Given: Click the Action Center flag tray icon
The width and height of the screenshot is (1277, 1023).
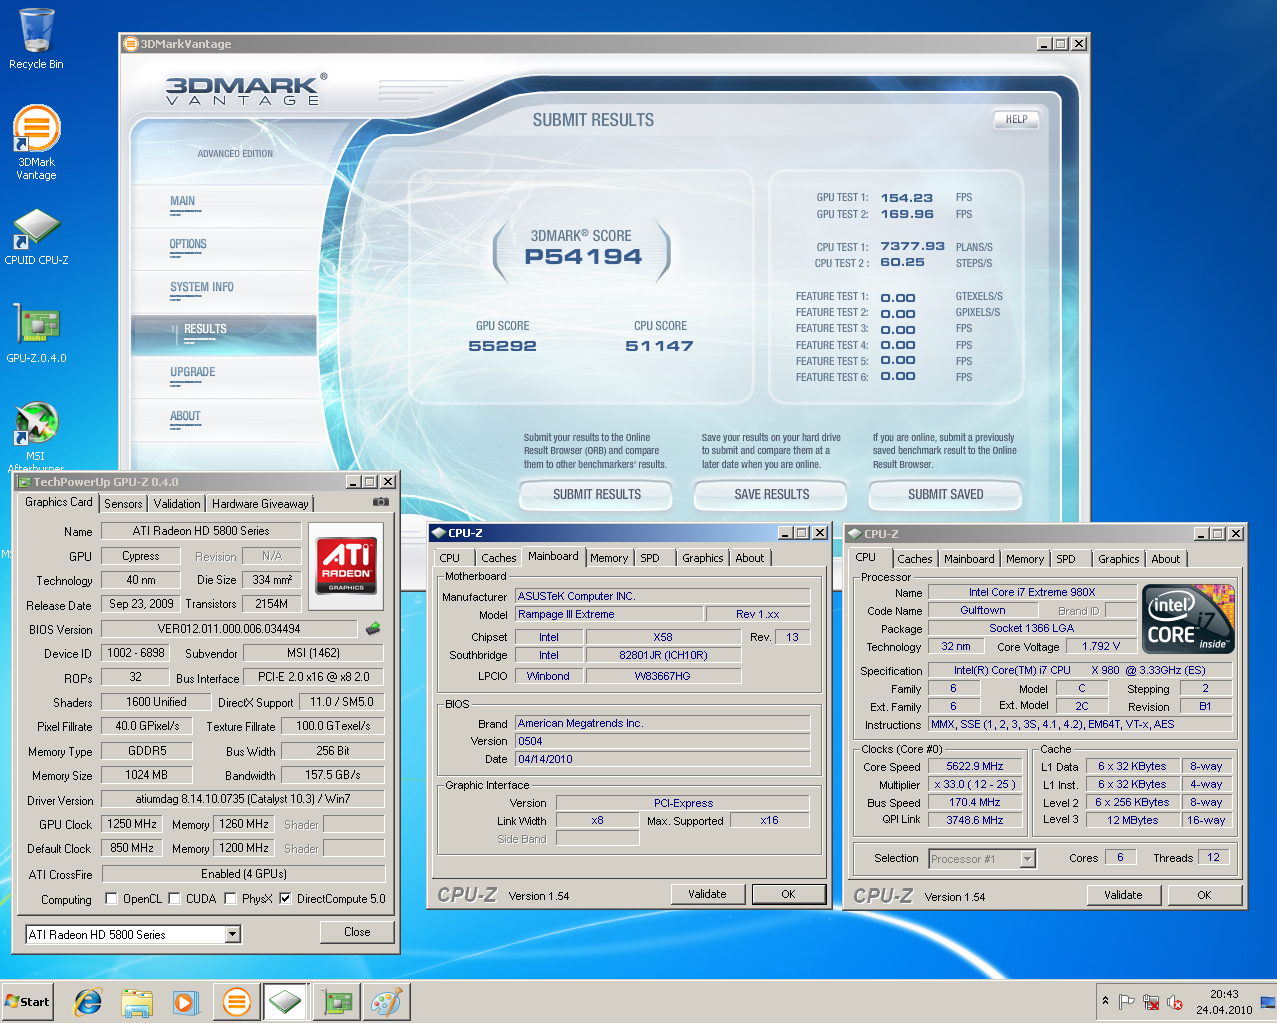Looking at the screenshot, I should coord(1127,1002).
